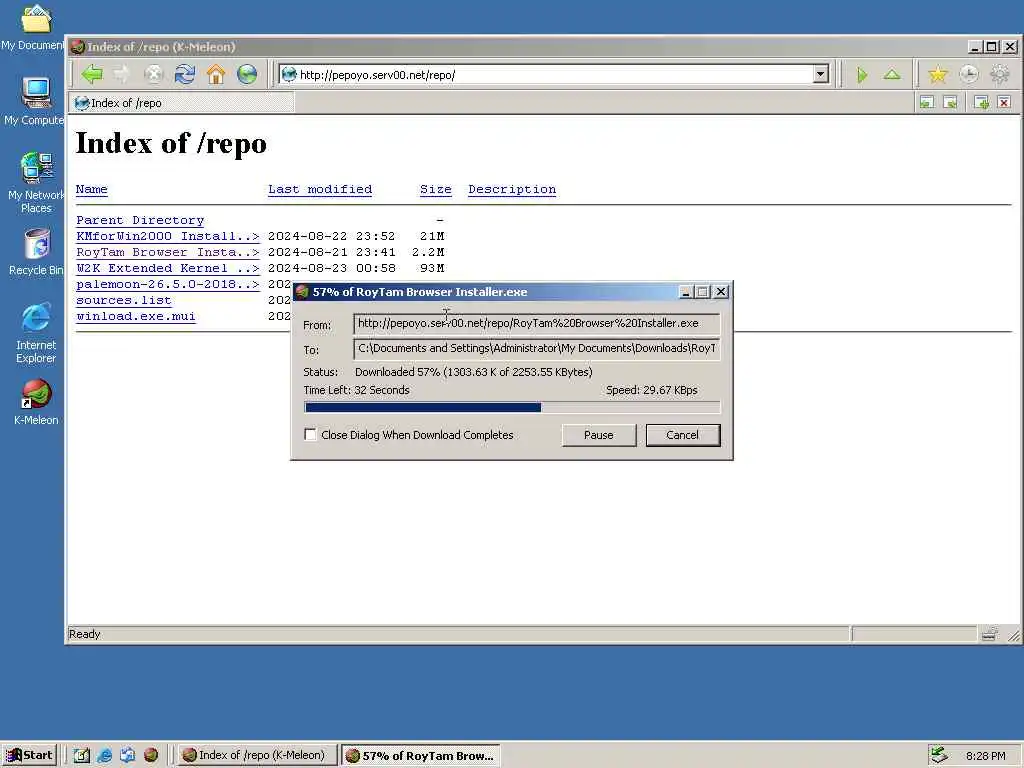1024x768 pixels.
Task: Click the 8:28 PM taskbar clock
Action: tap(985, 756)
